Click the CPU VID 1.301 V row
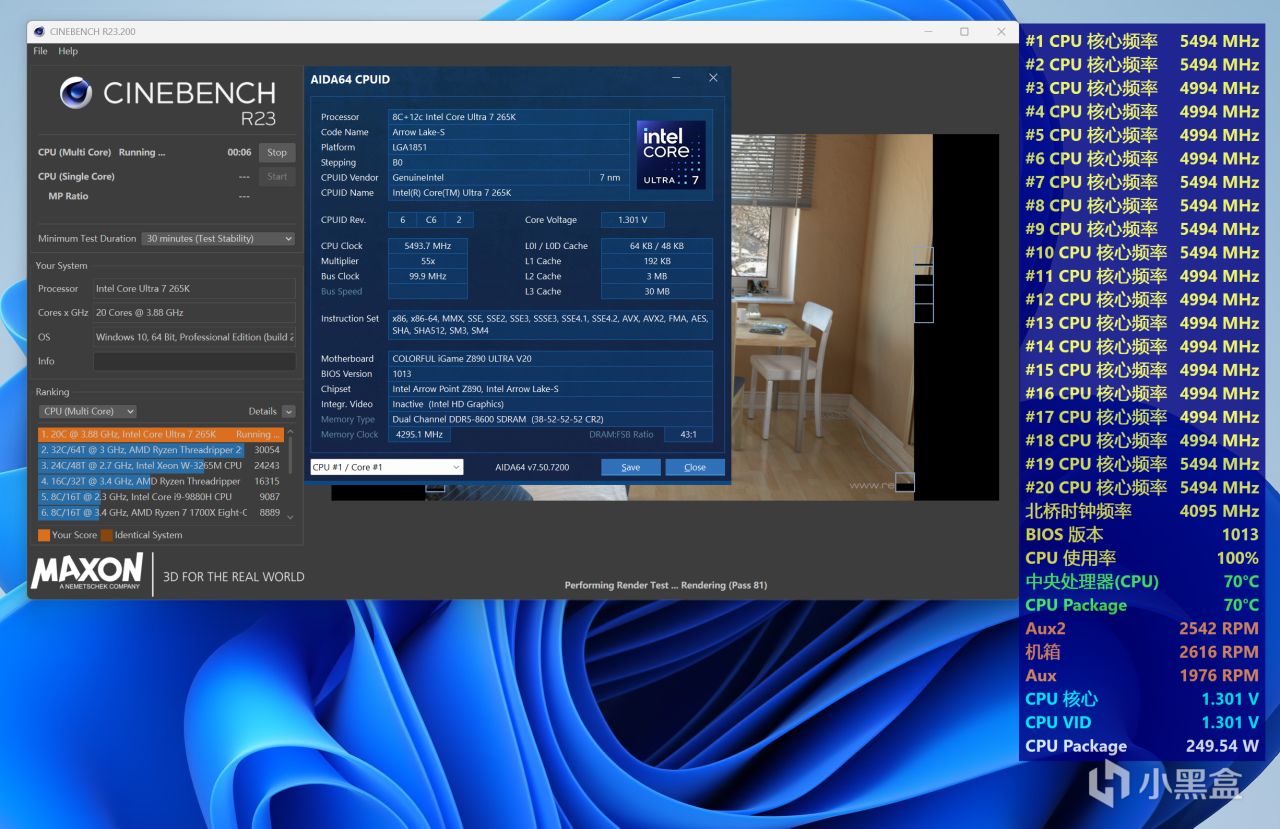This screenshot has width=1280, height=829. click(x=1142, y=722)
